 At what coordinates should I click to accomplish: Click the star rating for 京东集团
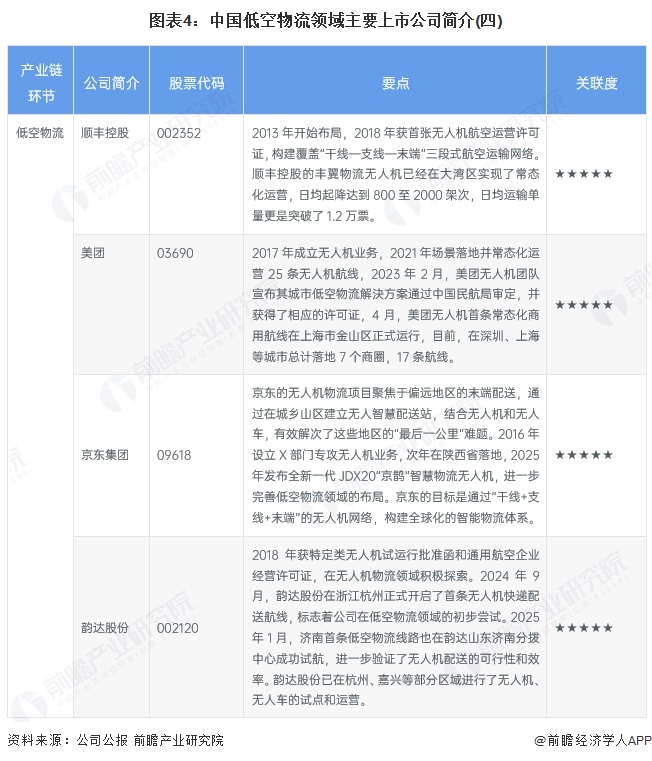[x=584, y=455]
